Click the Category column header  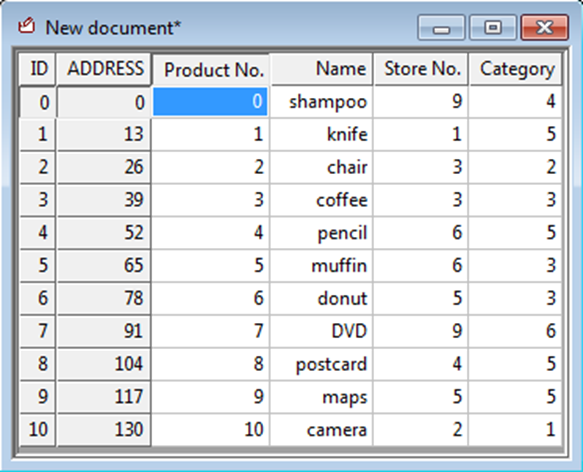[x=516, y=69]
